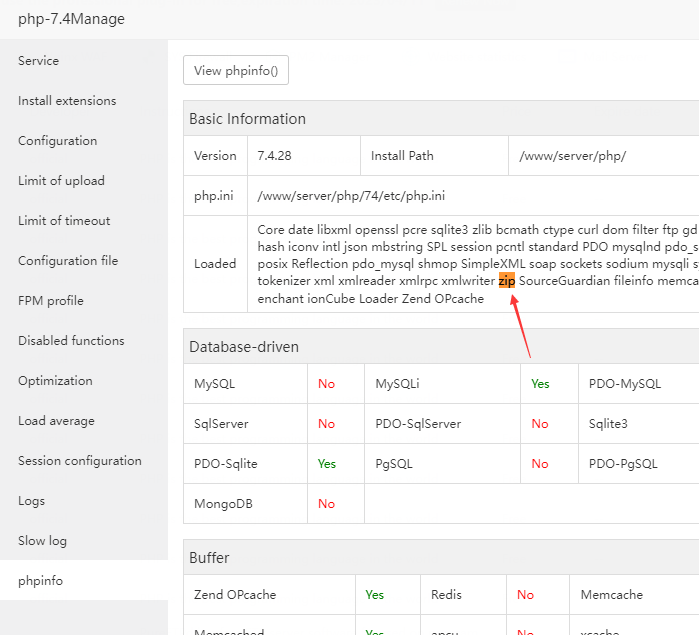This screenshot has height=635, width=699.
Task: Open Session configuration settings
Action: click(80, 461)
